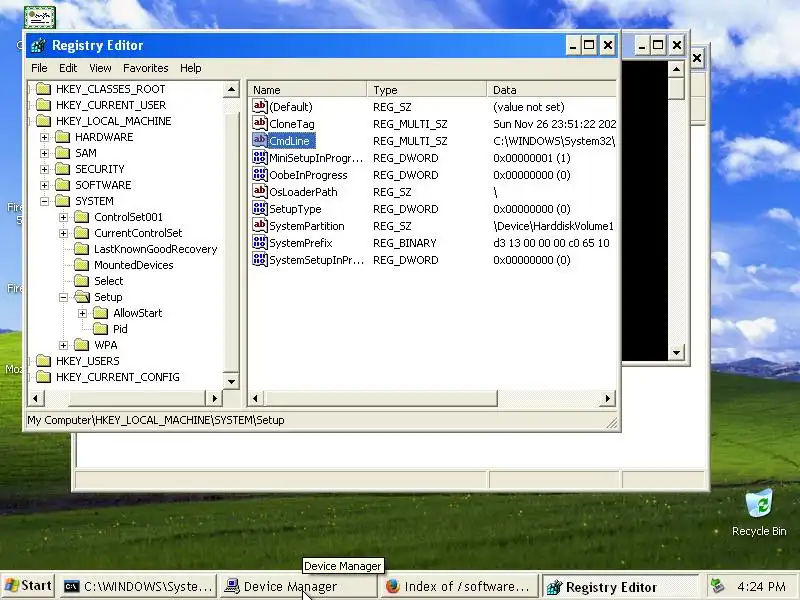Click the CloneTag value icon
The image size is (800, 600).
[260, 123]
